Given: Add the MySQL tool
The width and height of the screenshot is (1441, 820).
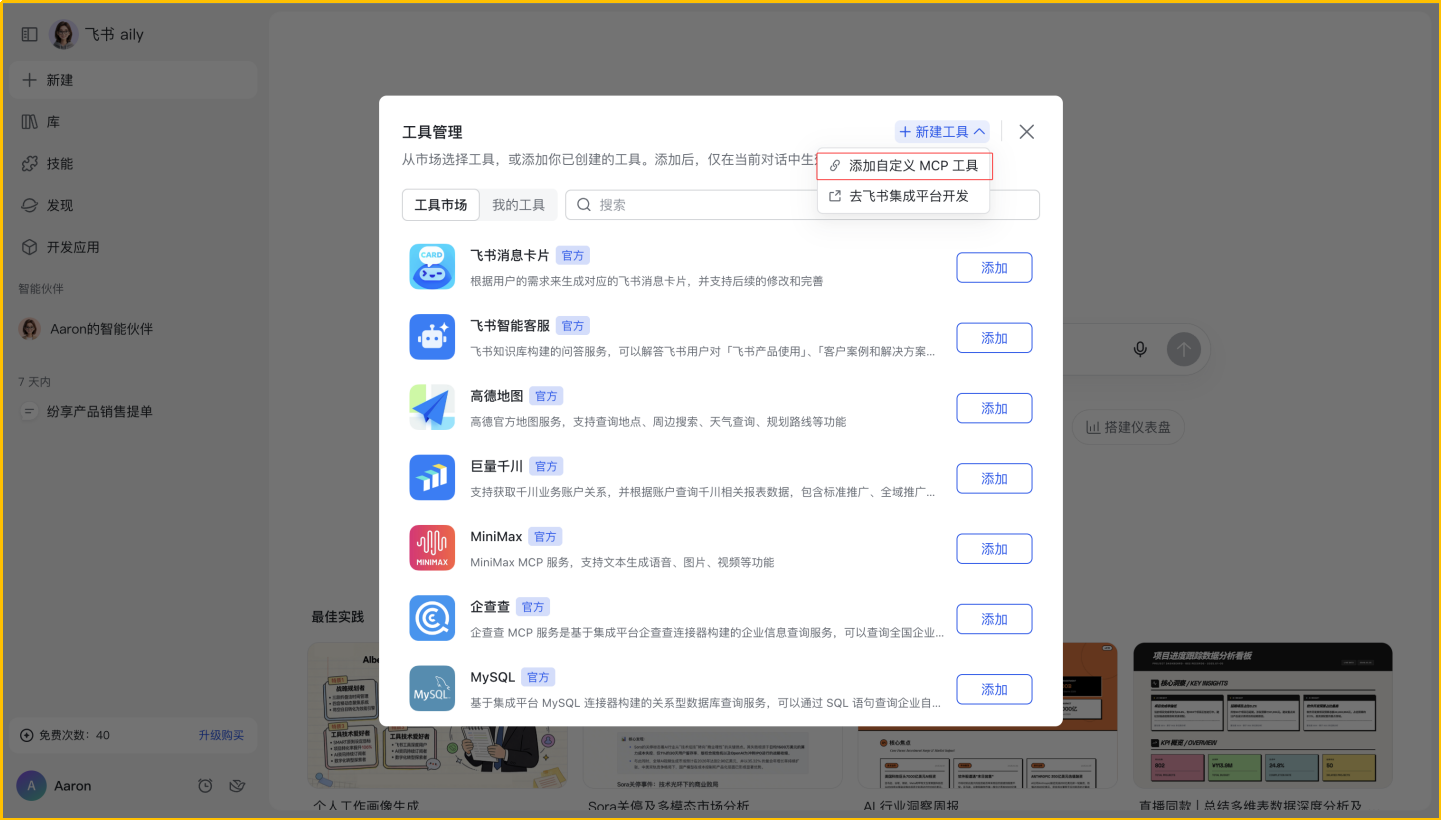Looking at the screenshot, I should pos(994,690).
